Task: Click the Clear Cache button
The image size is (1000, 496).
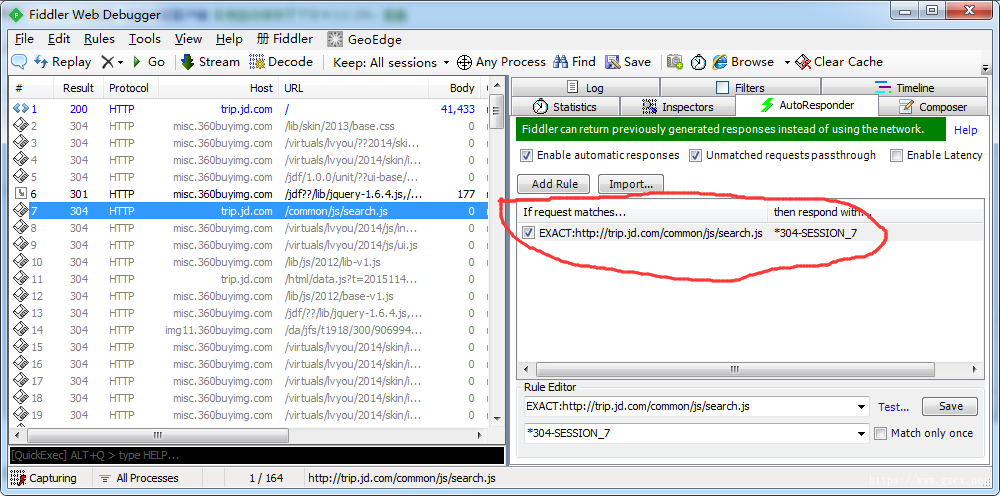Action: point(839,62)
